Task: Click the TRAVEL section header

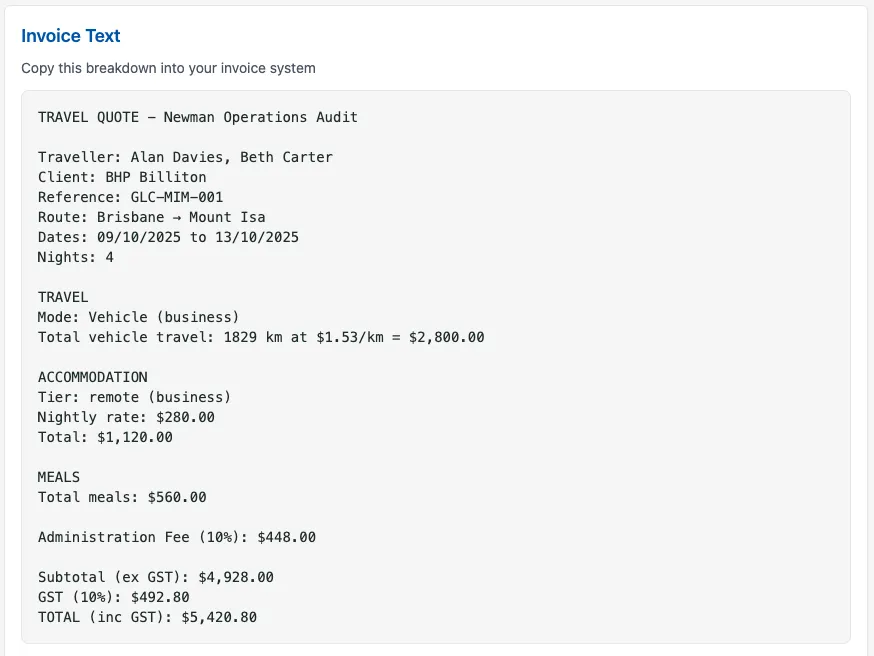Action: (x=63, y=297)
